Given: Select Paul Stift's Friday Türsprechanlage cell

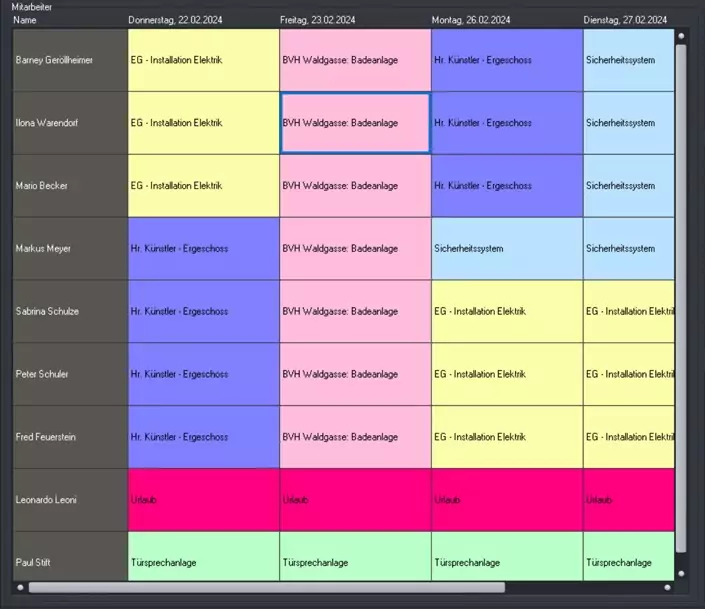Looking at the screenshot, I should (x=355, y=556).
